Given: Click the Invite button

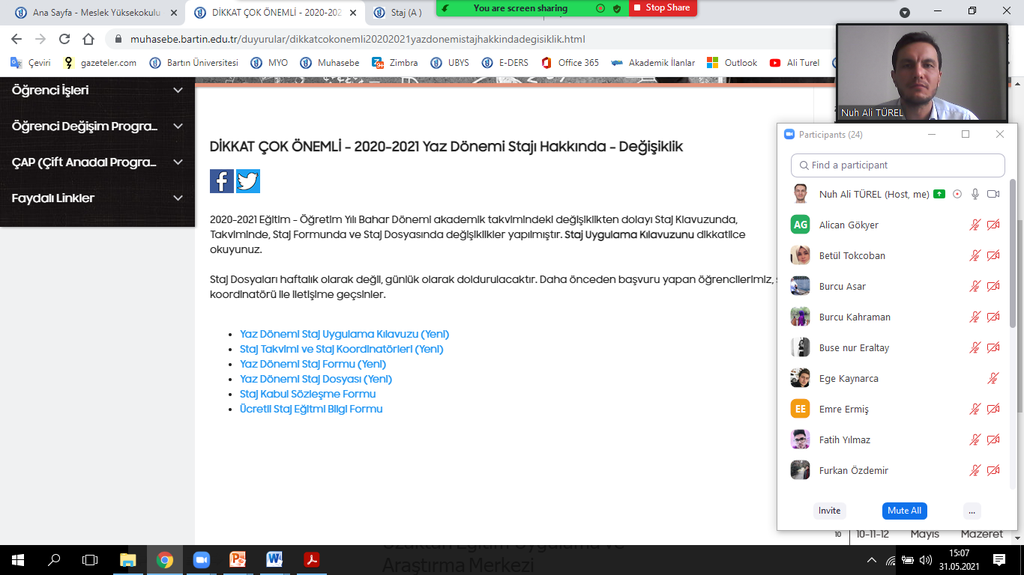Looking at the screenshot, I should [x=829, y=511].
